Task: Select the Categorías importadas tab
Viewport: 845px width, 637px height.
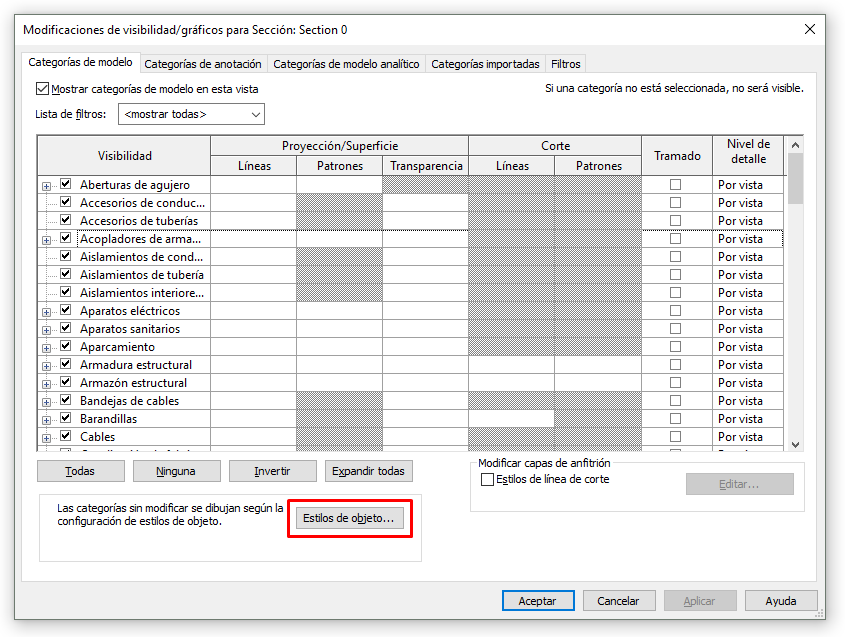Action: (x=485, y=64)
